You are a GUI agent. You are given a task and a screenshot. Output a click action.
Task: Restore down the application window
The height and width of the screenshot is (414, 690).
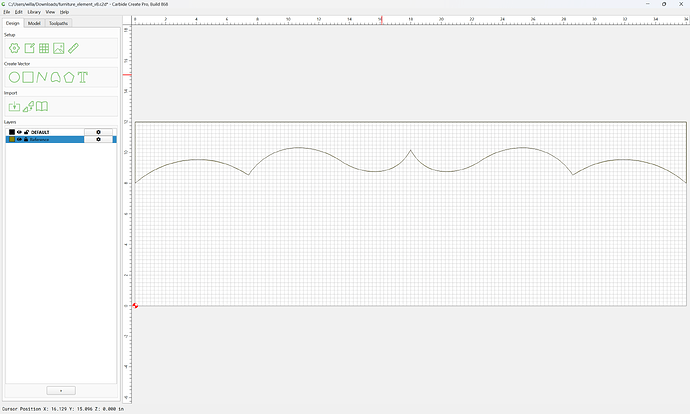coord(664,4)
